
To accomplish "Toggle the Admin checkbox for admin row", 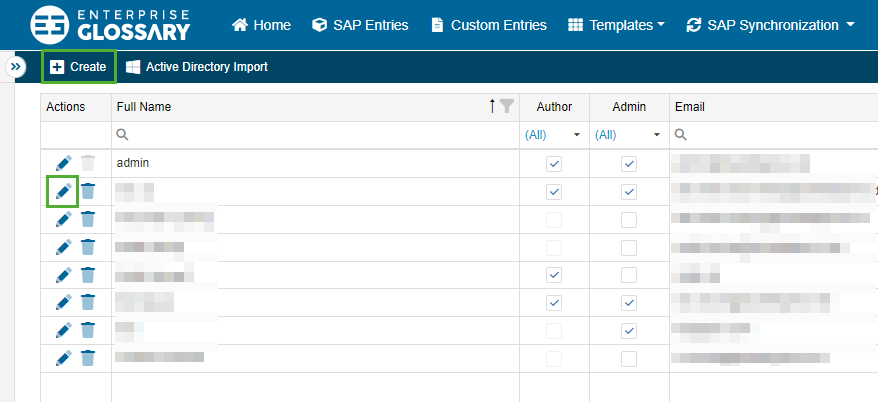I will tap(629, 164).
